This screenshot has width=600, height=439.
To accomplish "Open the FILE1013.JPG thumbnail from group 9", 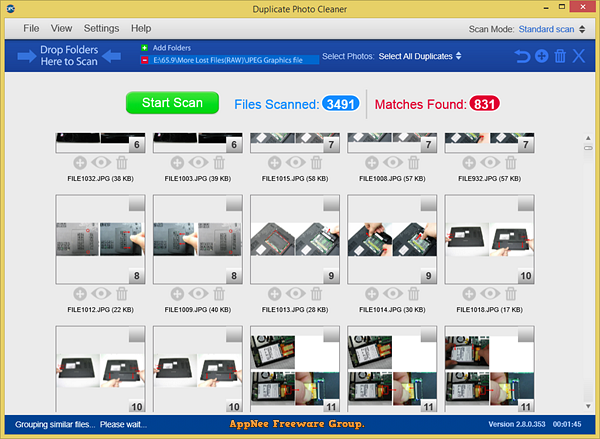I will pyautogui.click(x=295, y=240).
